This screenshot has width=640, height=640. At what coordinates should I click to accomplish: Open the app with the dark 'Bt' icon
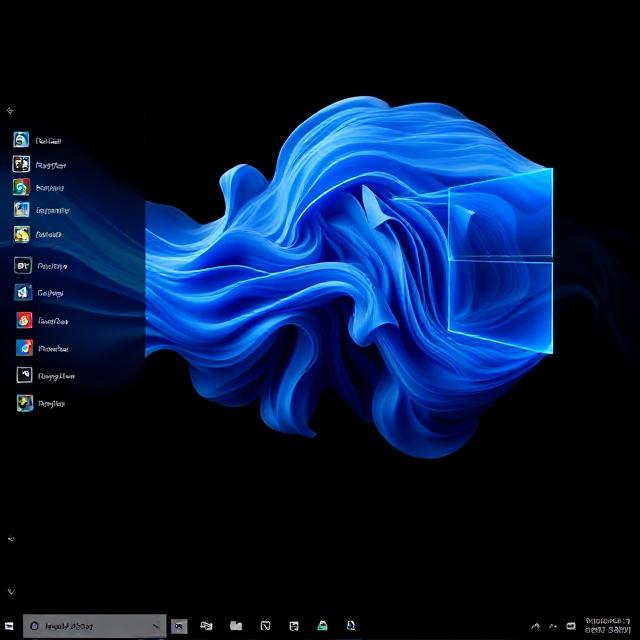[22, 266]
